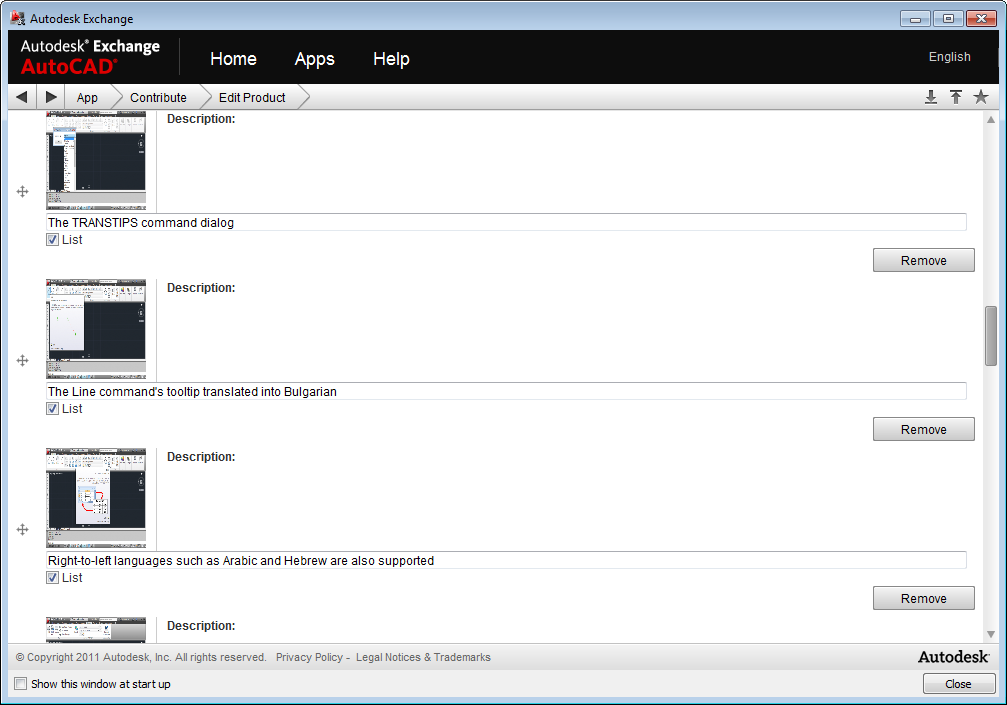Image resolution: width=1007 pixels, height=705 pixels.
Task: Open the Apps menu
Action: click(314, 59)
